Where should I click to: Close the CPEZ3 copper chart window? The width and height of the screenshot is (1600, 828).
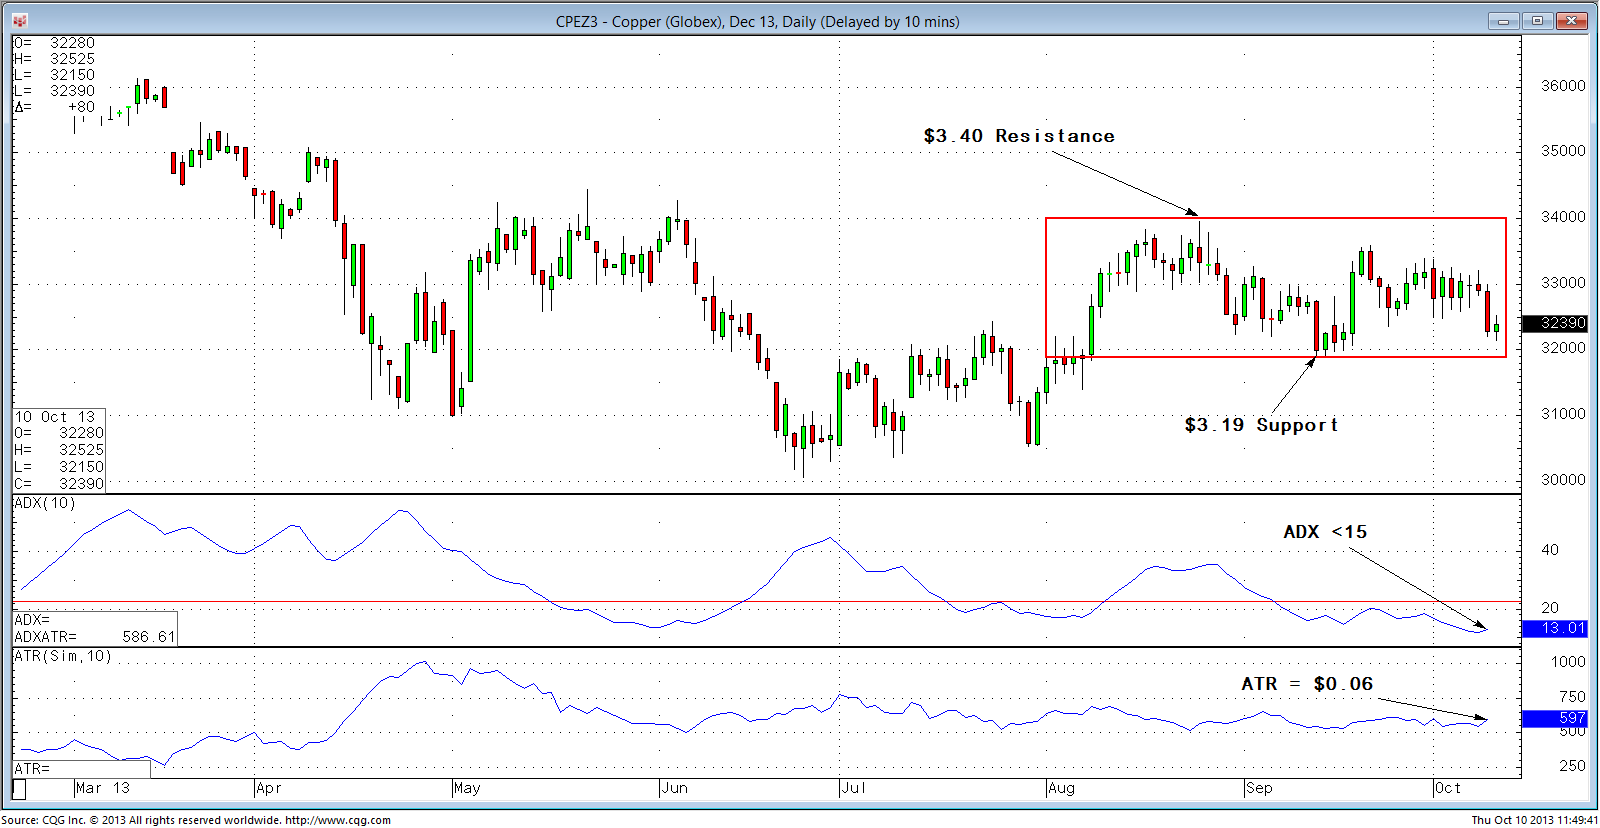pos(1571,21)
